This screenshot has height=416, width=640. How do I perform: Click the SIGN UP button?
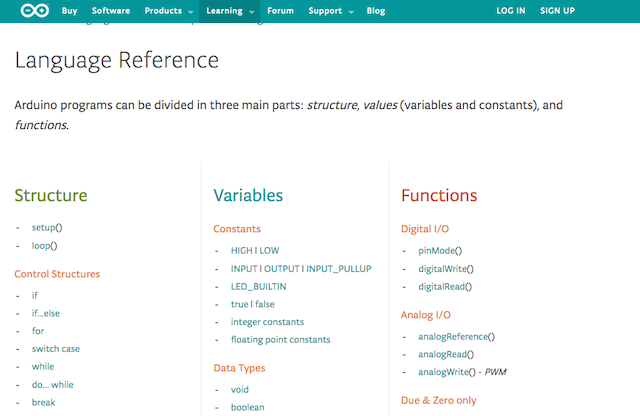pos(557,11)
